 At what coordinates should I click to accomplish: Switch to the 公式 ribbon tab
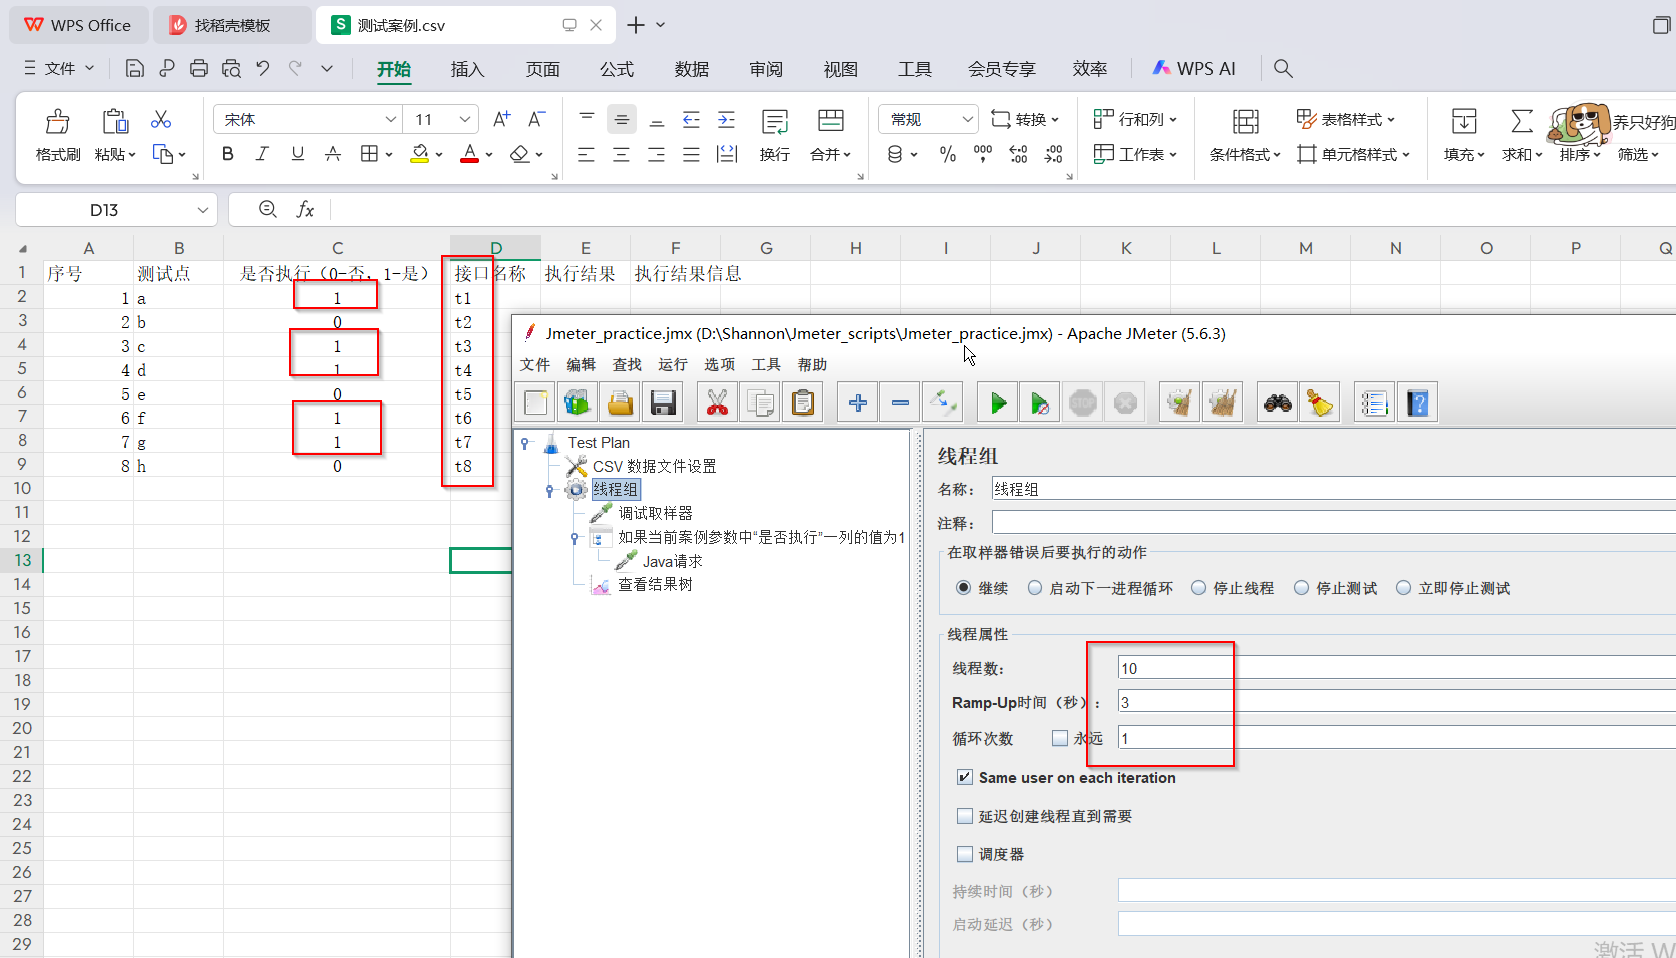pos(617,69)
